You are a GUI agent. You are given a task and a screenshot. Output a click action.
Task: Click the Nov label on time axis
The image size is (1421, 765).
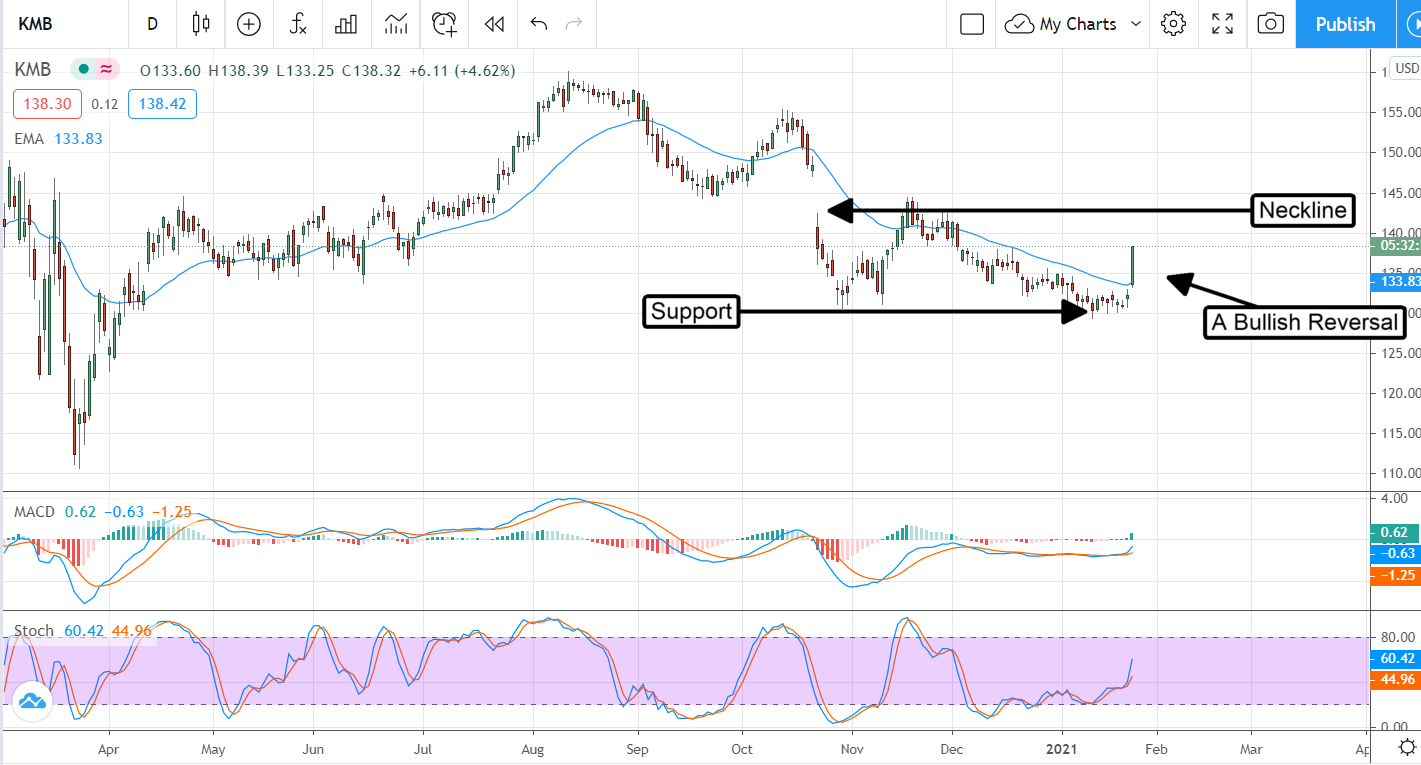[850, 747]
